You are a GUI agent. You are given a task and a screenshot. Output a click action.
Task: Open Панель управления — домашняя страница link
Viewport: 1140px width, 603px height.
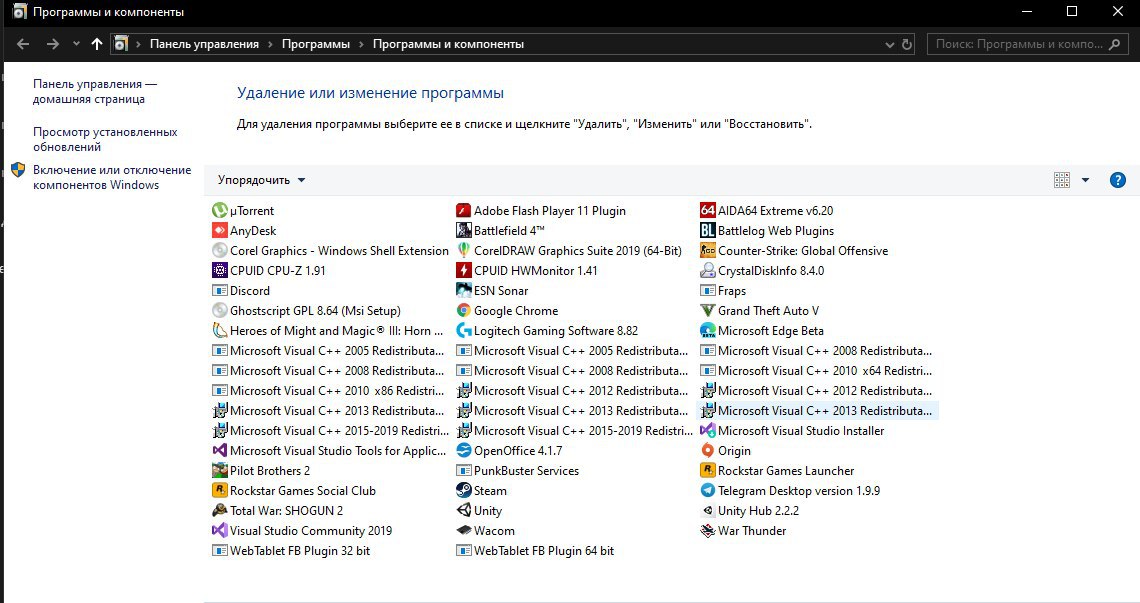tap(95, 92)
